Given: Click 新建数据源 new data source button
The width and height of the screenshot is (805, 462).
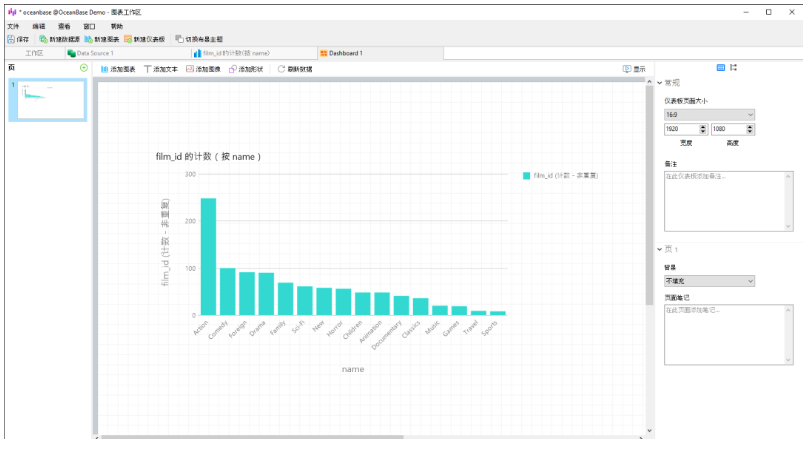Looking at the screenshot, I should (60, 39).
